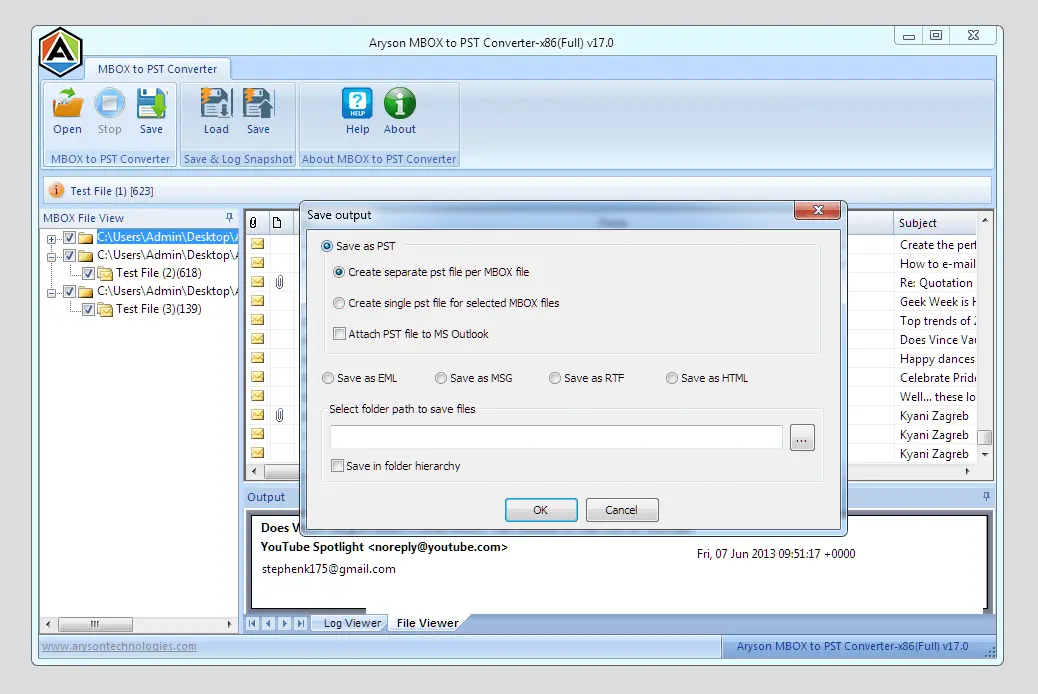The image size is (1038, 694).
Task: Click tree view horizontal scrollbar thumb
Action: 95,624
